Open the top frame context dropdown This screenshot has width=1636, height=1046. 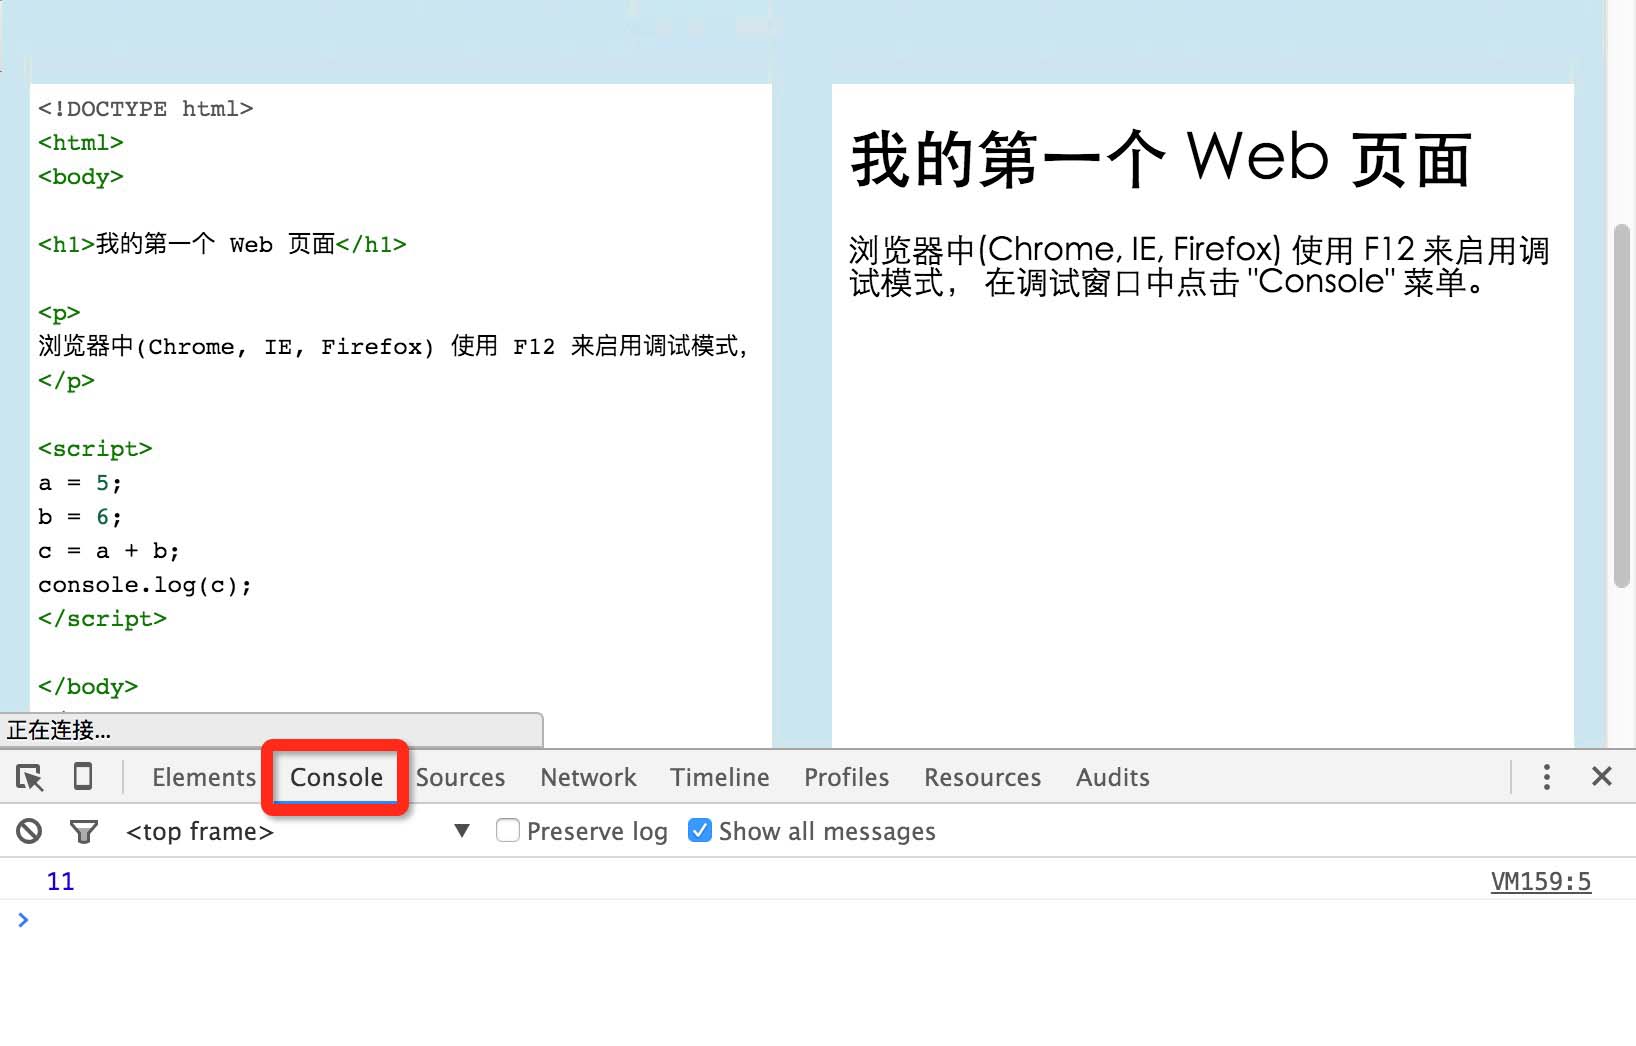point(298,831)
